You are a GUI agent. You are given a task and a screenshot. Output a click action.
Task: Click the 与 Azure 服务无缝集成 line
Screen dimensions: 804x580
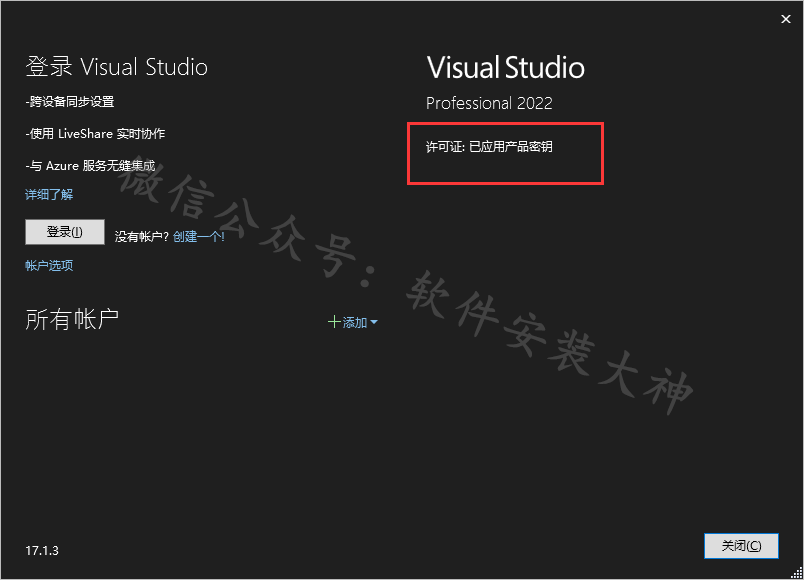90,166
